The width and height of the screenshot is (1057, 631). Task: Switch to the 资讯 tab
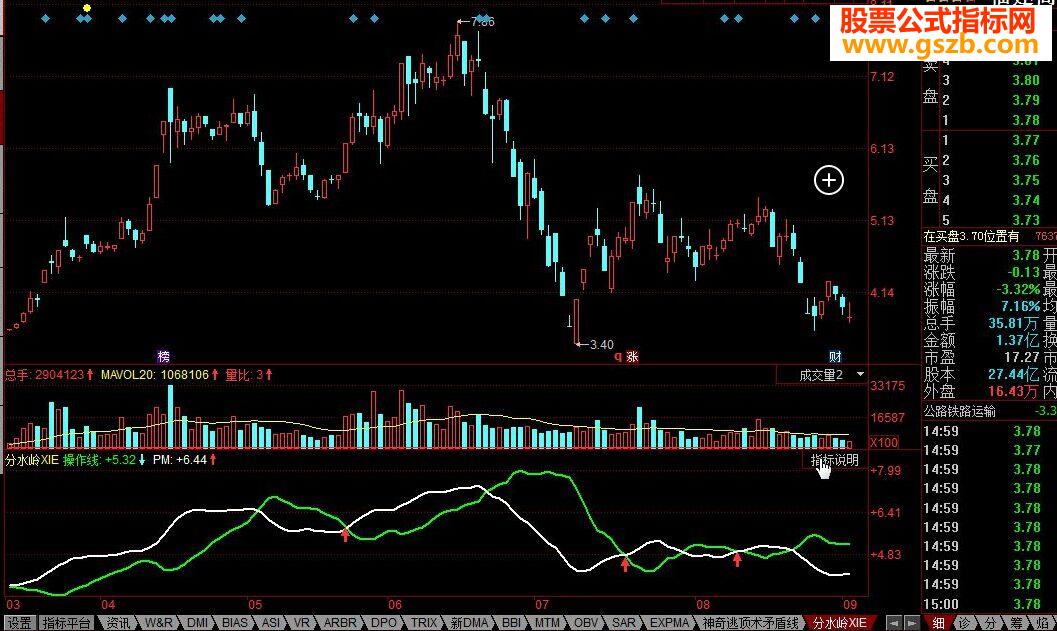tap(118, 623)
